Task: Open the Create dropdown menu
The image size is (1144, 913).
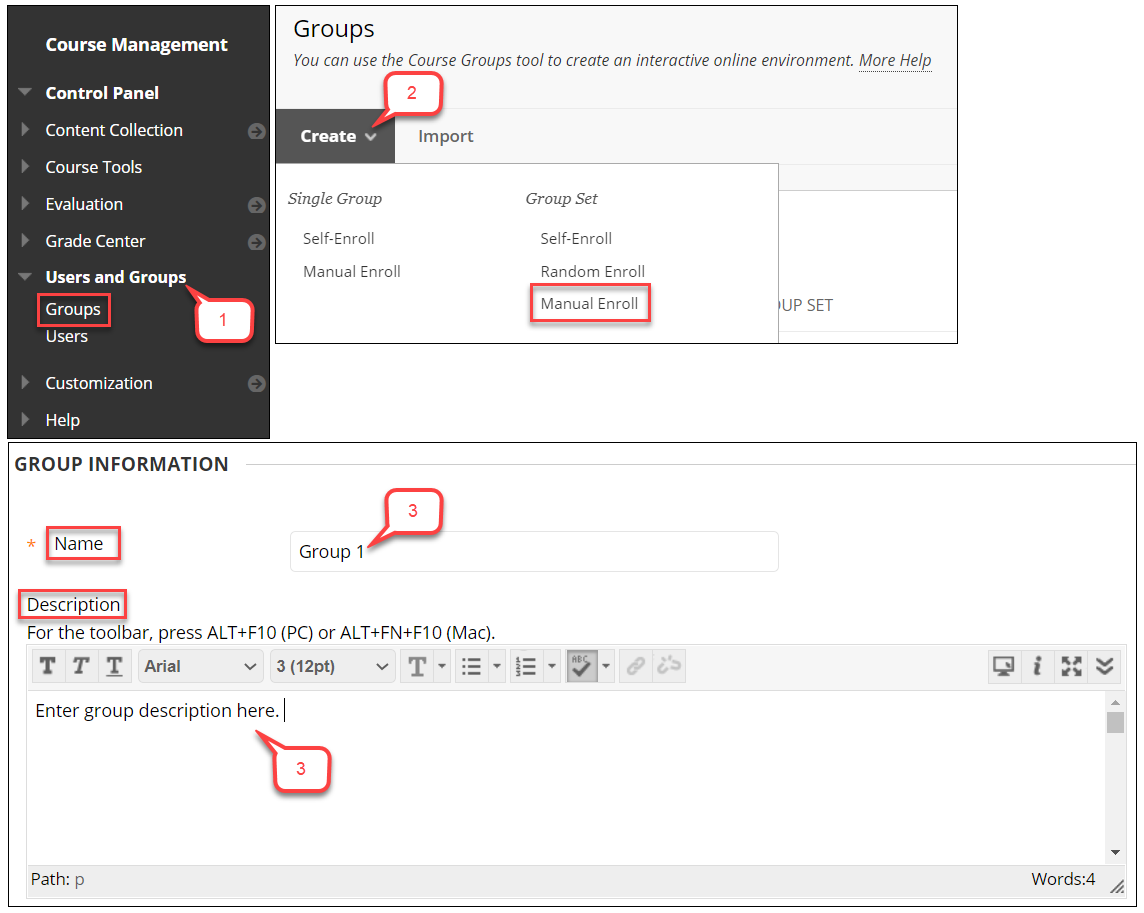Action: pyautogui.click(x=336, y=136)
